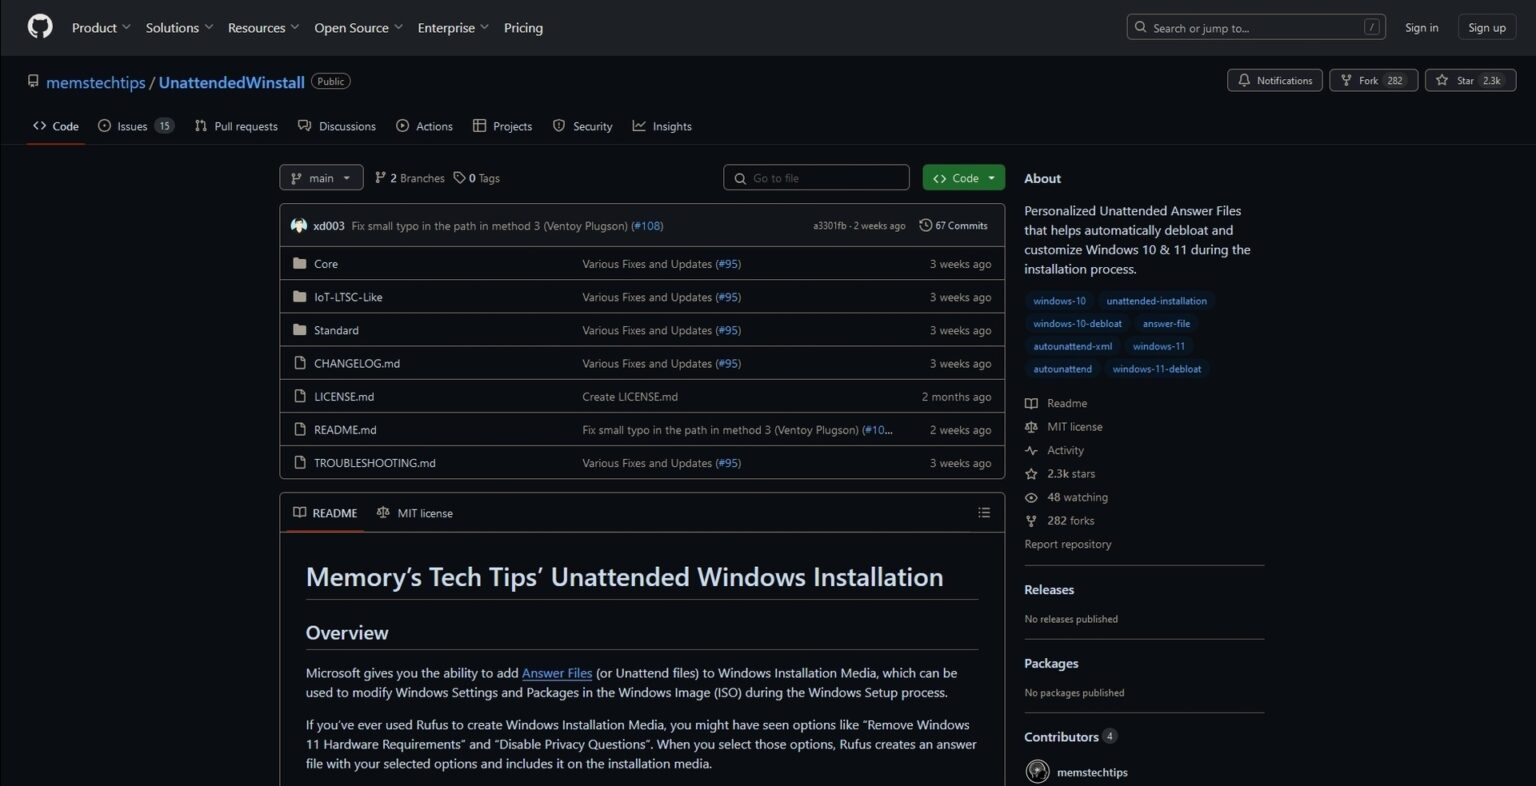The image size is (1536, 786).
Task: Open the windows-10-debloat topic tag
Action: pyautogui.click(x=1077, y=323)
